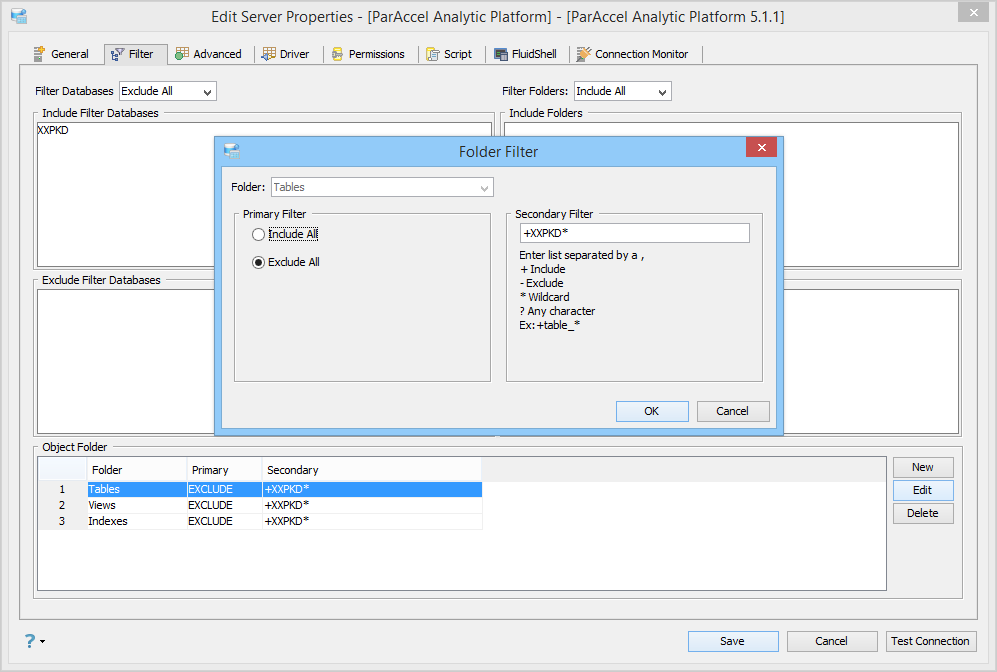The width and height of the screenshot is (997, 672).
Task: Cancel the Folder Filter dialog
Action: click(733, 411)
